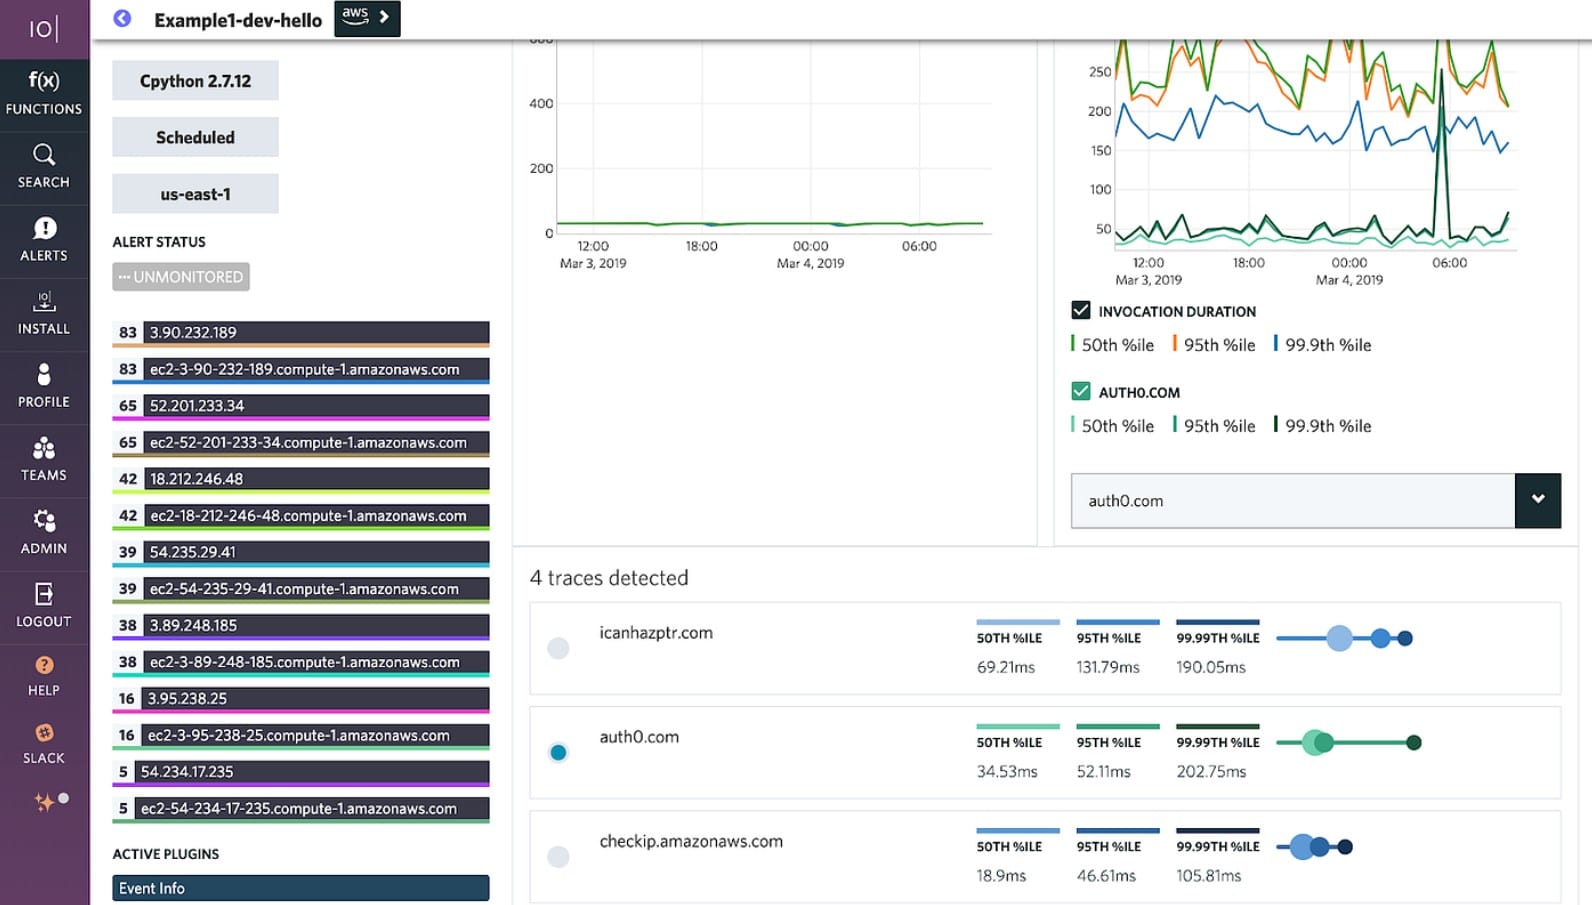
Task: Select ec2-3-95-238-25.compute-1.amazonaws.com entry
Action: [x=301, y=736]
